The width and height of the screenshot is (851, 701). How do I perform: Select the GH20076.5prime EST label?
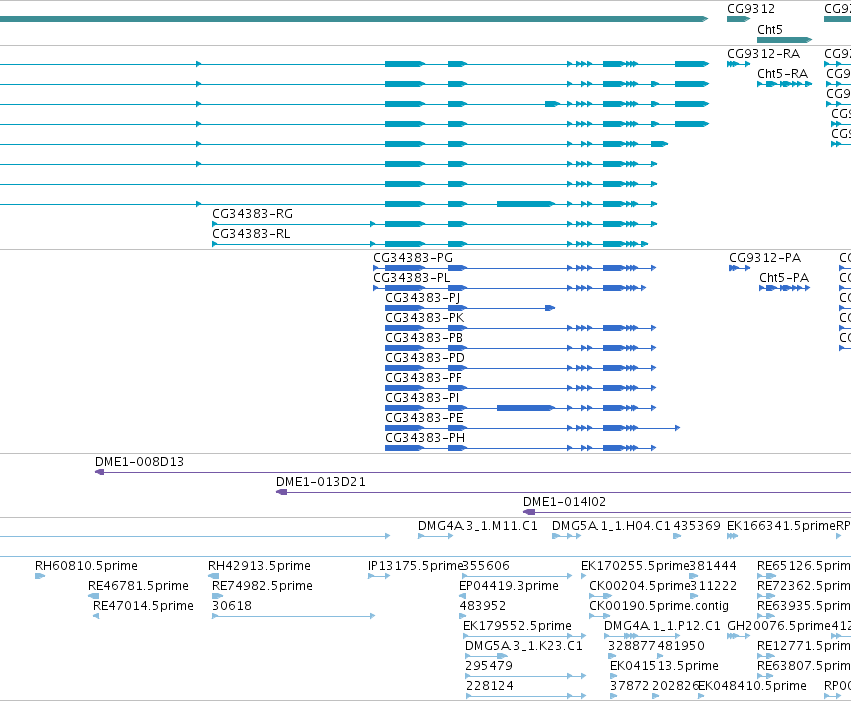pyautogui.click(x=779, y=626)
